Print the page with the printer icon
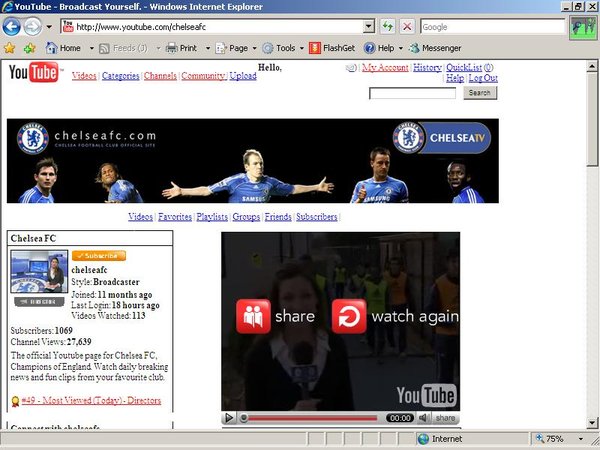Image resolution: width=600 pixels, height=450 pixels. click(x=181, y=48)
